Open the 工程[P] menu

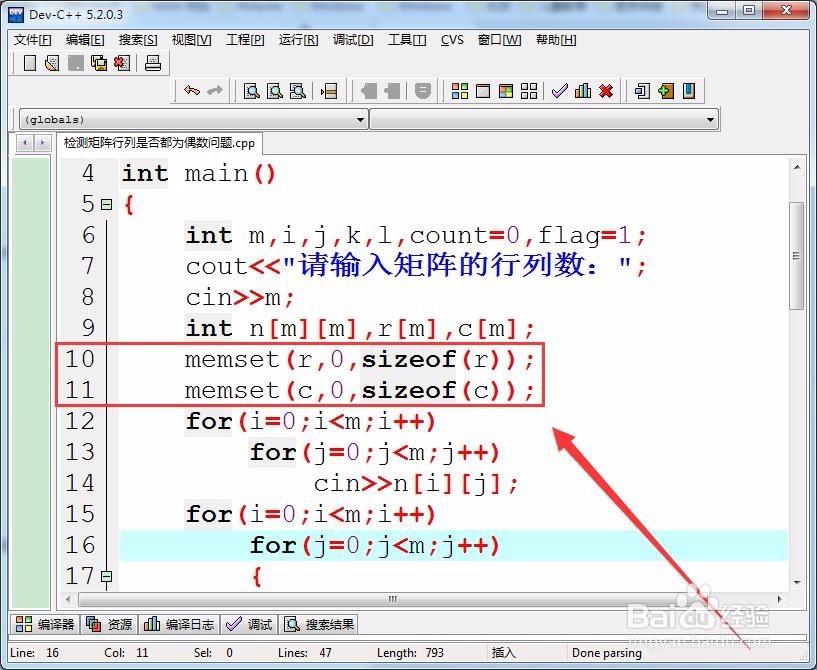click(245, 40)
